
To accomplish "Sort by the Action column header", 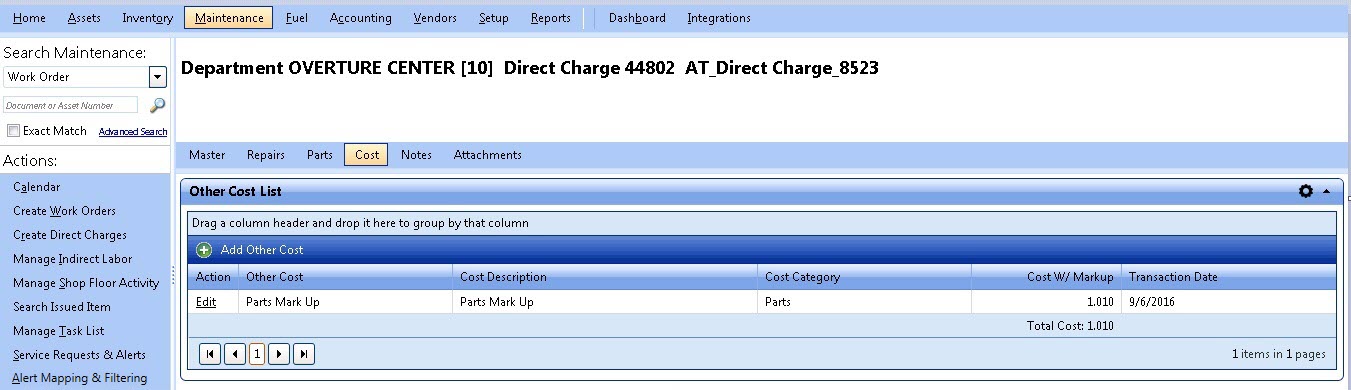I will (x=213, y=277).
